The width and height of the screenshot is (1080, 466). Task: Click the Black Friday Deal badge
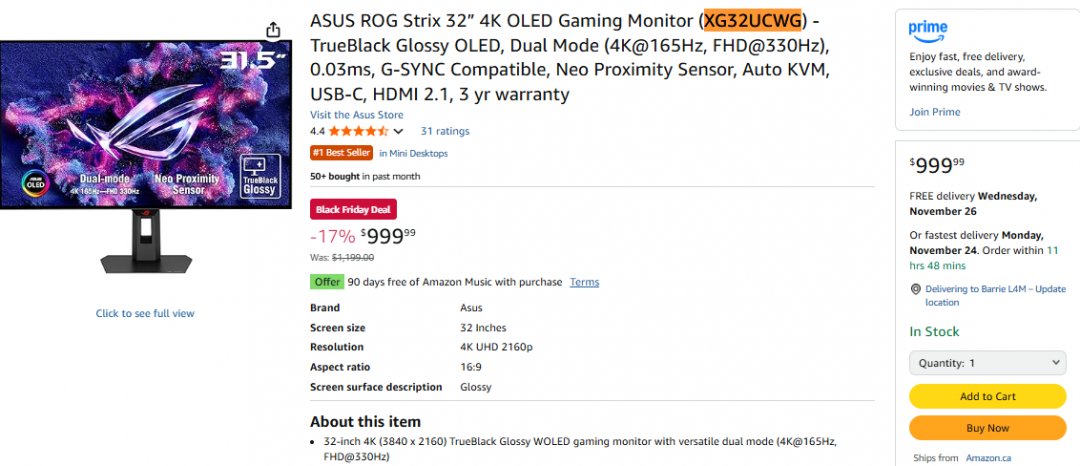(x=353, y=209)
